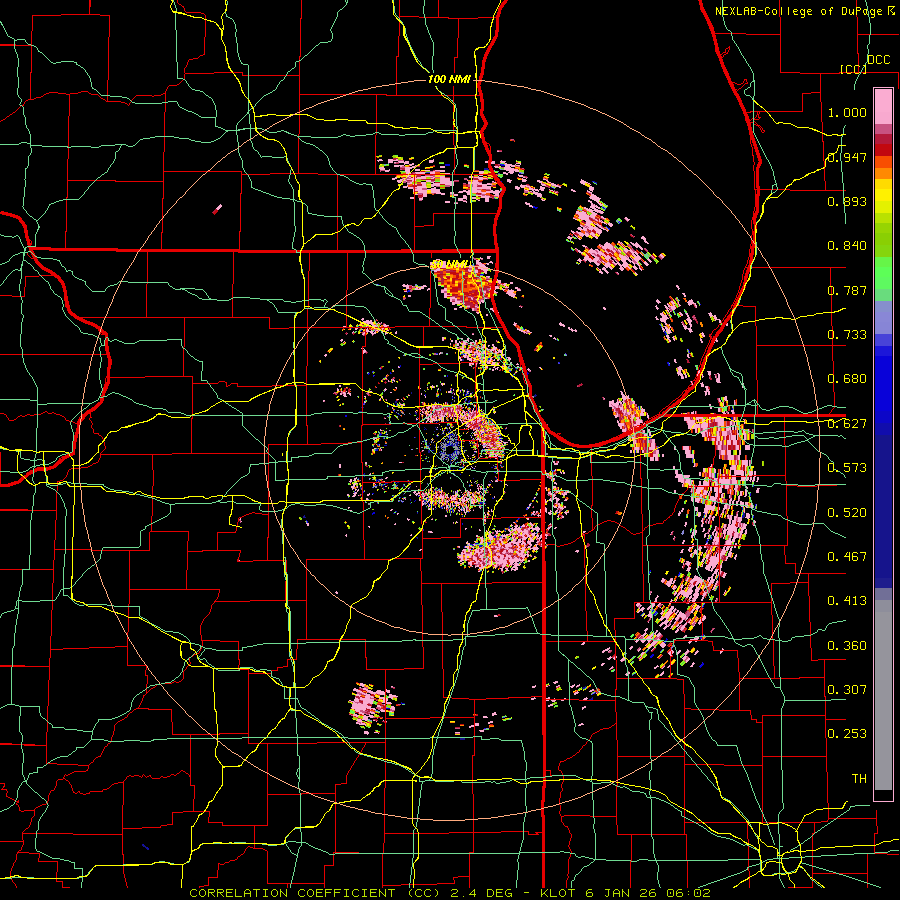Pick the pink segment of the color bar
This screenshot has width=900, height=900.
(x=883, y=106)
